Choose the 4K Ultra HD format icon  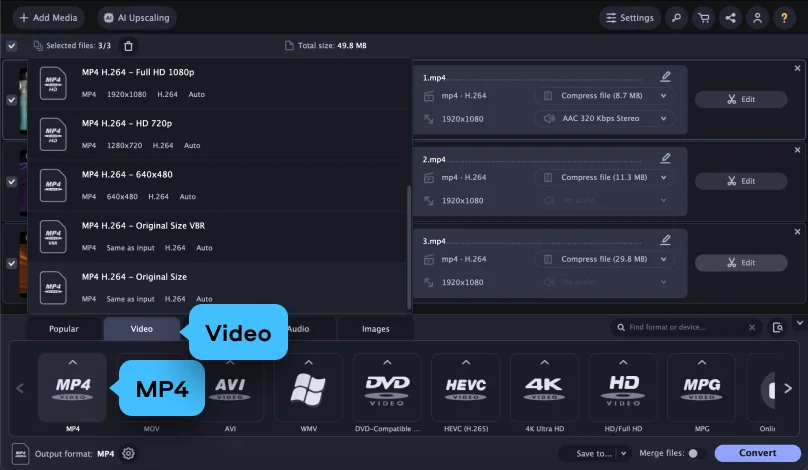[545, 389]
